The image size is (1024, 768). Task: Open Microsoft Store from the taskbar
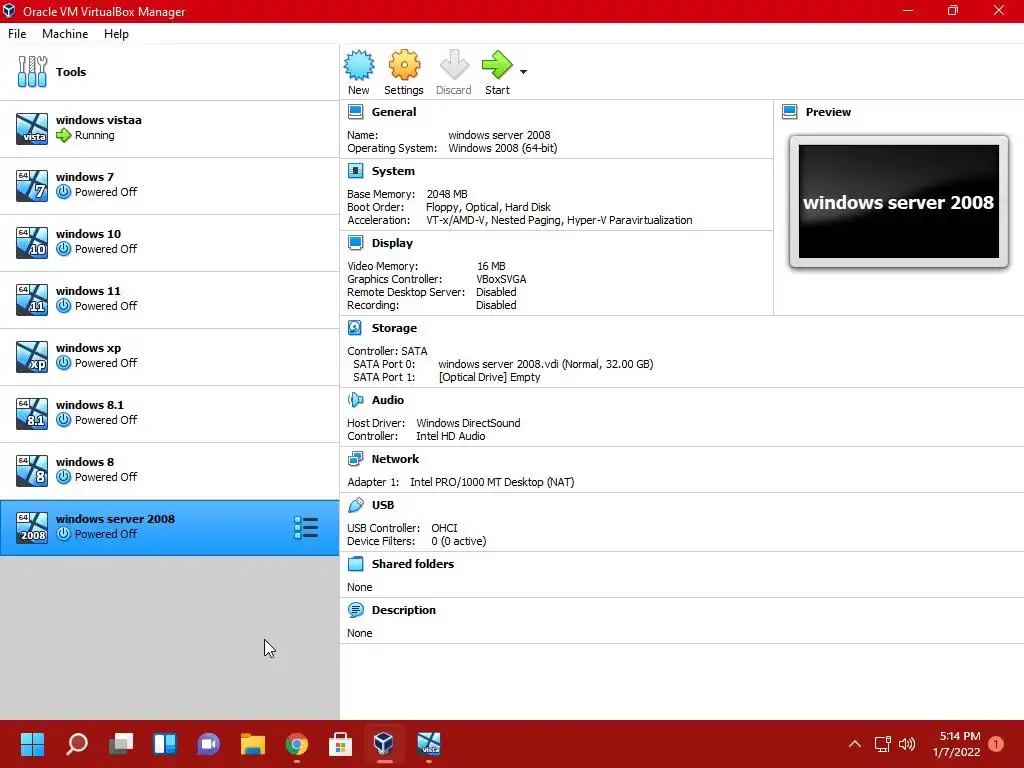pos(340,744)
